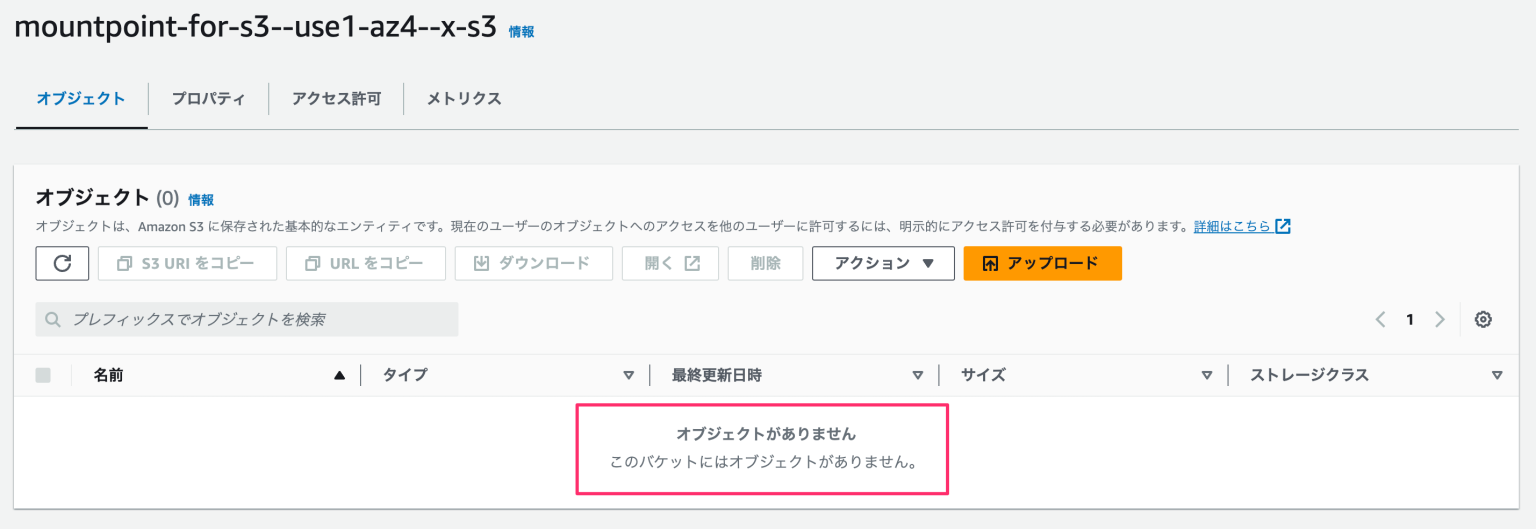Select page number 1 in pagination

point(1410,320)
